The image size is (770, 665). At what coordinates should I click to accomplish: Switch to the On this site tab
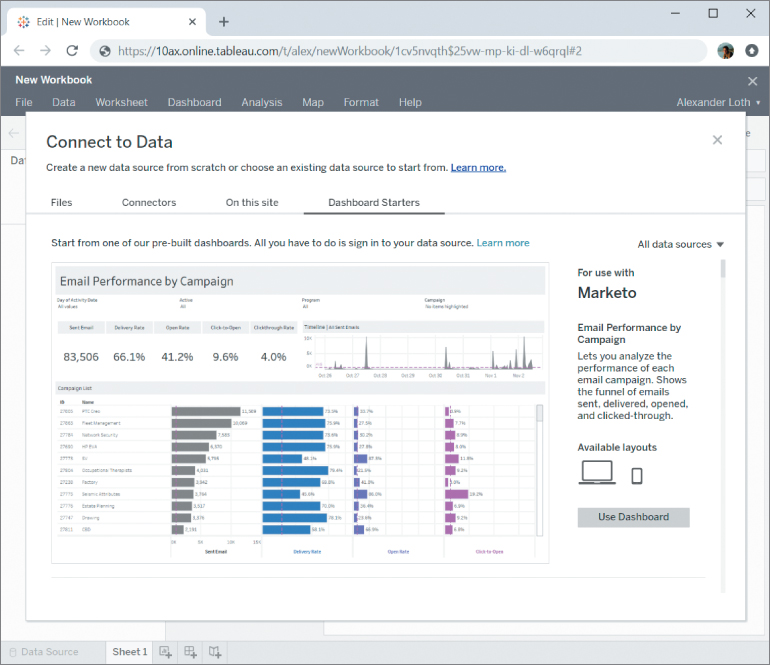(252, 202)
